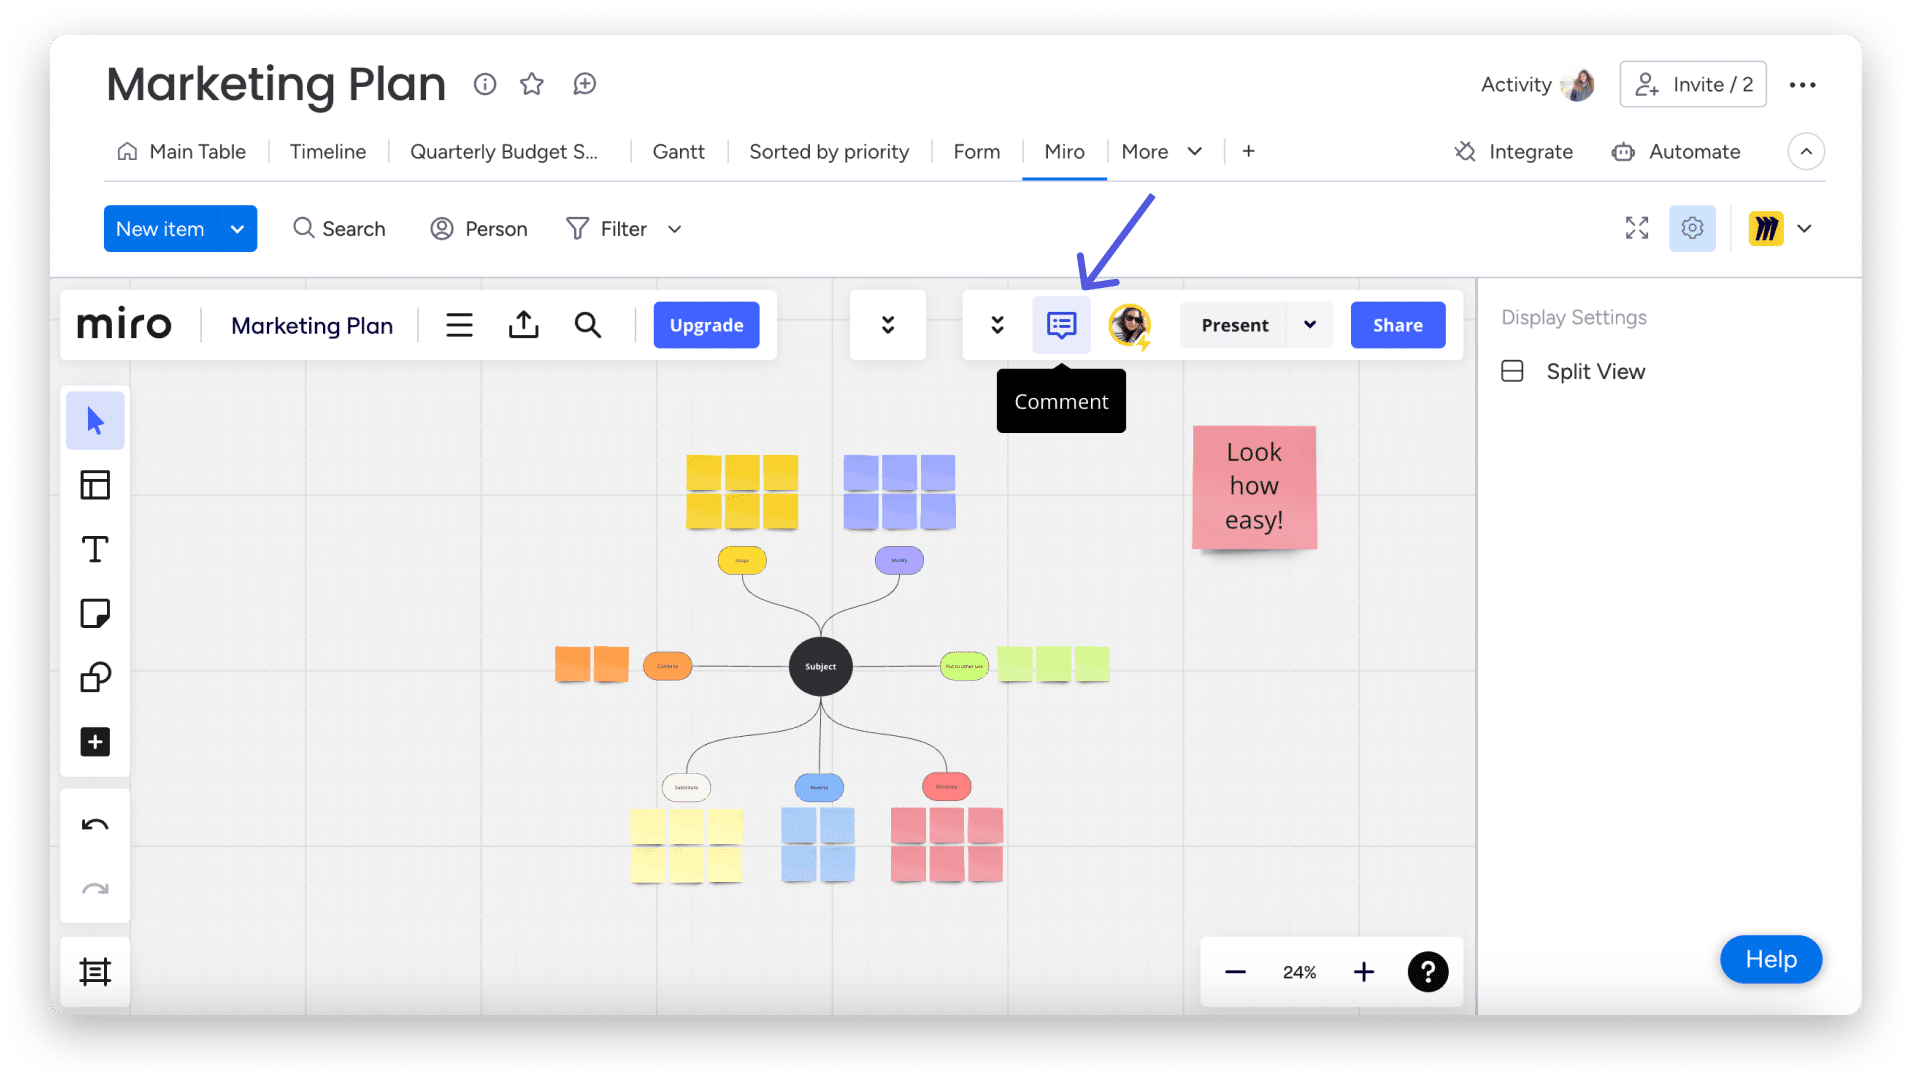Star the Marketing Plan board
1912x1075 pixels.
click(x=532, y=84)
